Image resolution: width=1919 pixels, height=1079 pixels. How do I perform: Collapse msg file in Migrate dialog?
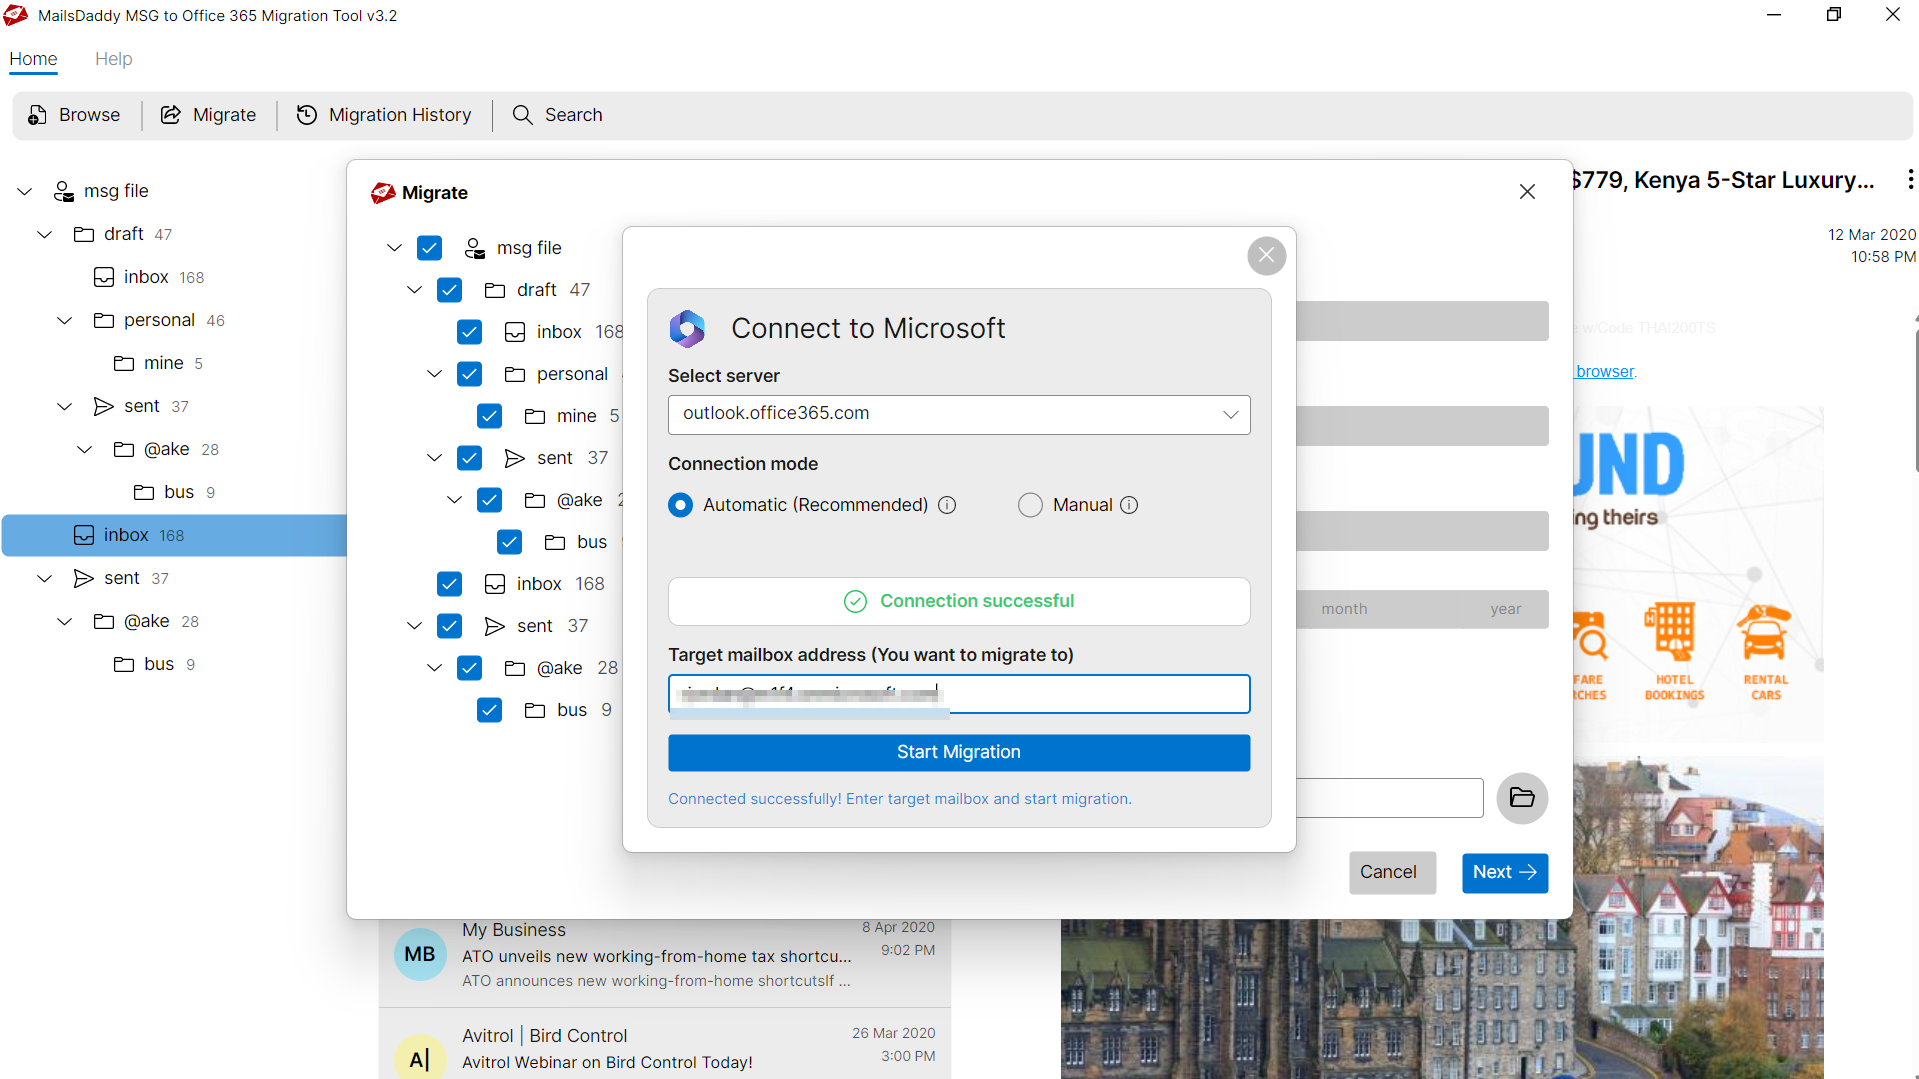(395, 248)
